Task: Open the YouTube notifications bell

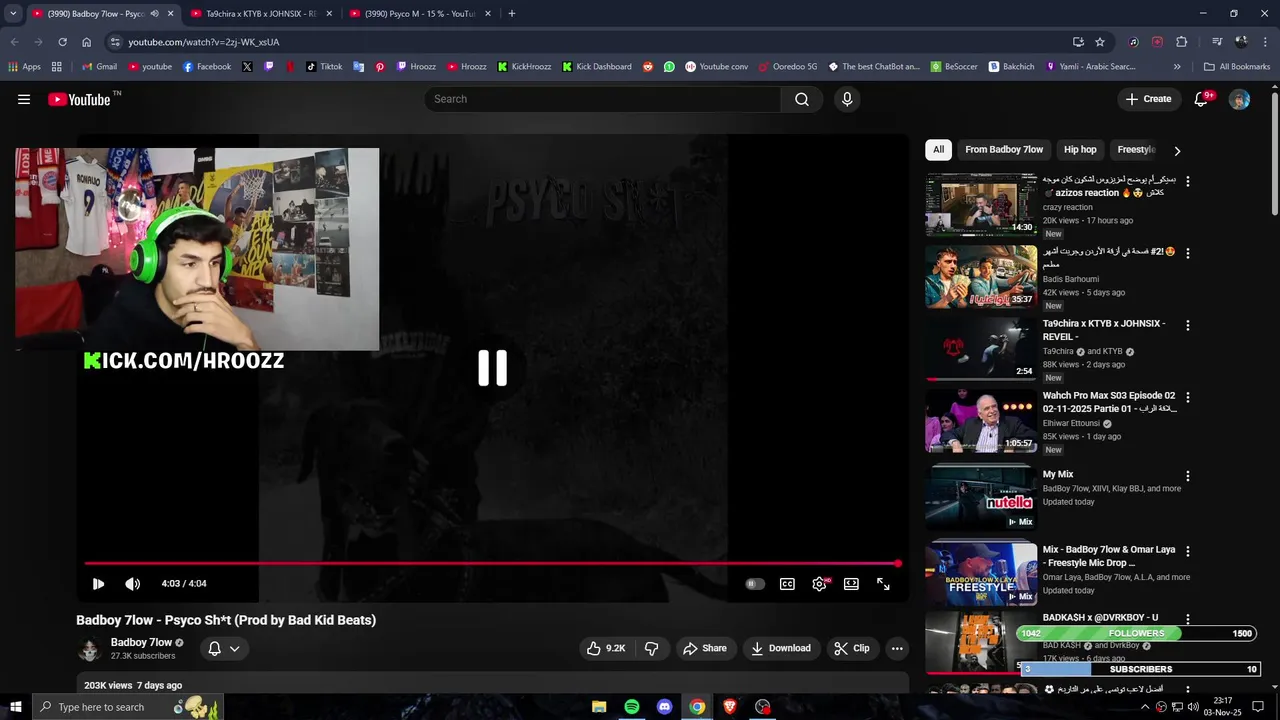Action: point(1202,99)
